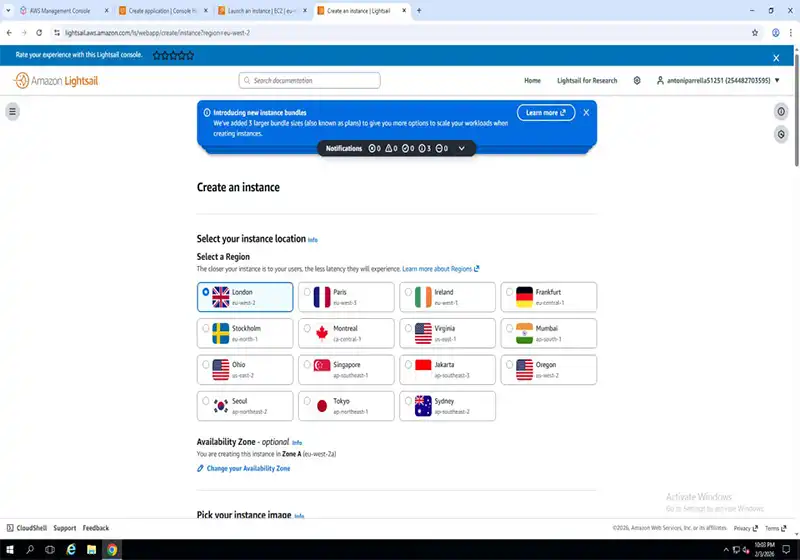Select Tokyo ap-northeast-1 region

click(x=346, y=406)
